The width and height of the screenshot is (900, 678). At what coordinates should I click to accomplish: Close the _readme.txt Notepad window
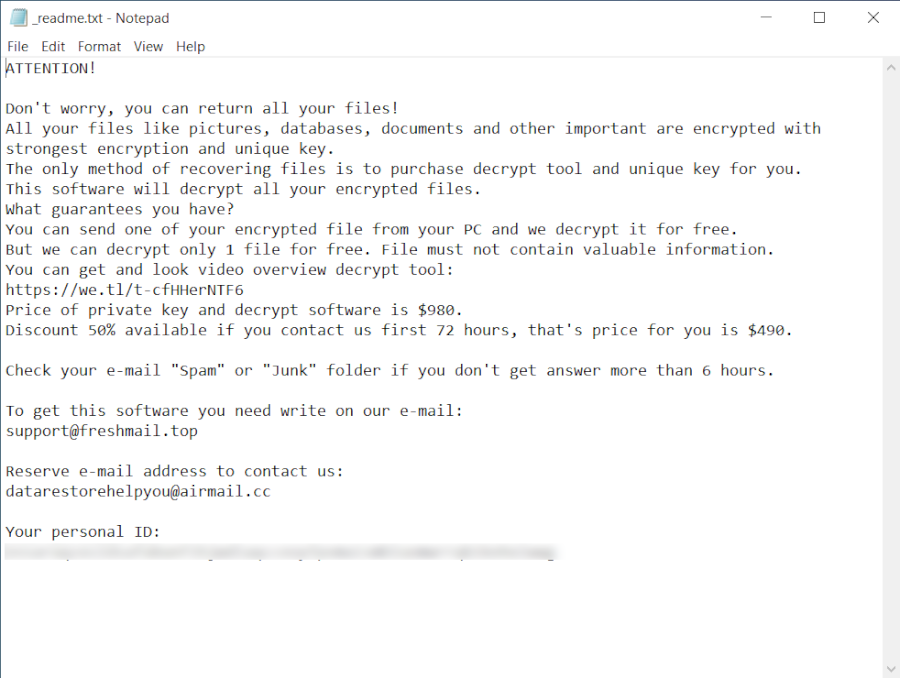[871, 18]
